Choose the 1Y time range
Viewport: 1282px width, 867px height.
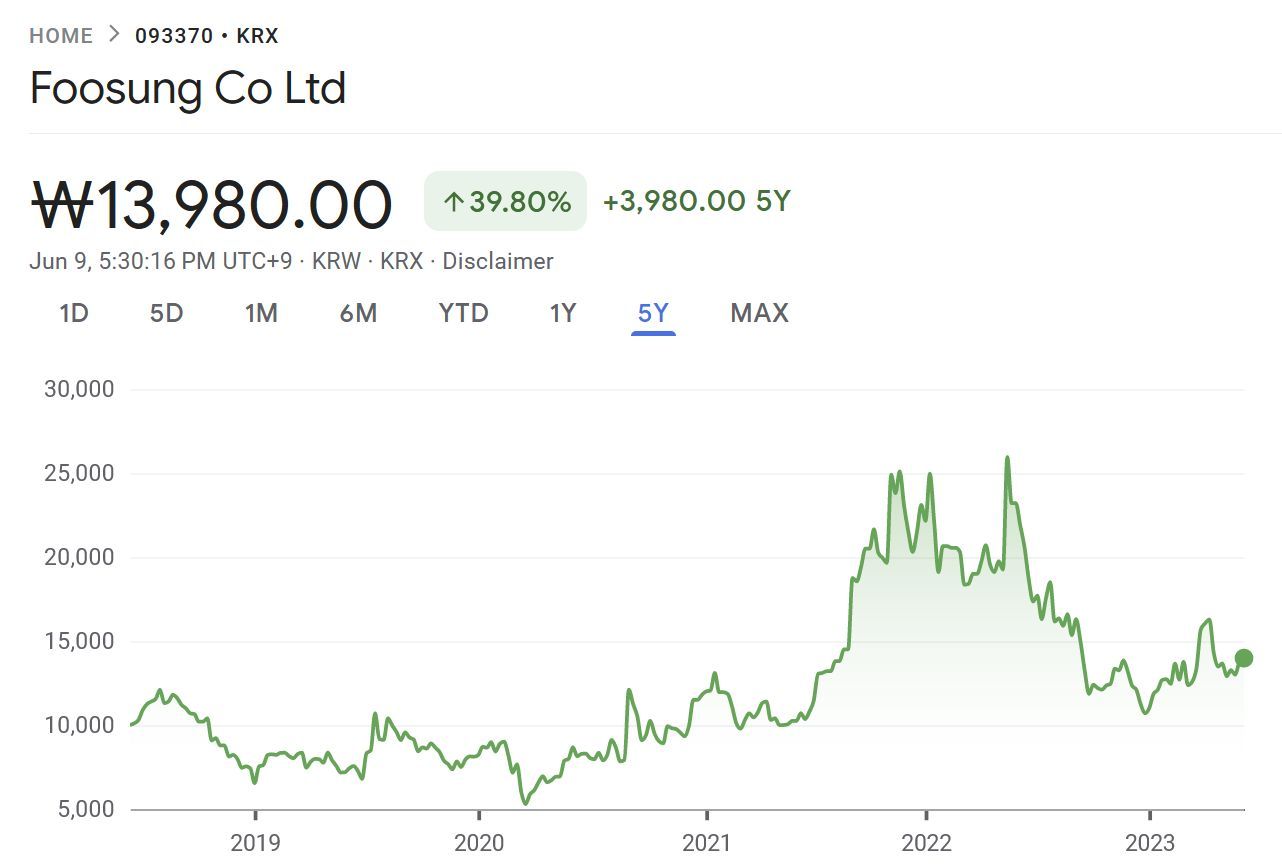563,314
